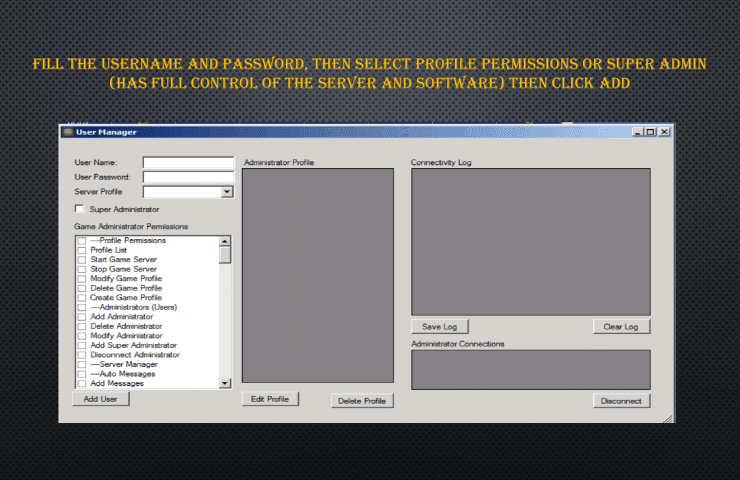Screen dimensions: 740x480
Task: Click inside the Administrator Connections list
Action: 531,370
